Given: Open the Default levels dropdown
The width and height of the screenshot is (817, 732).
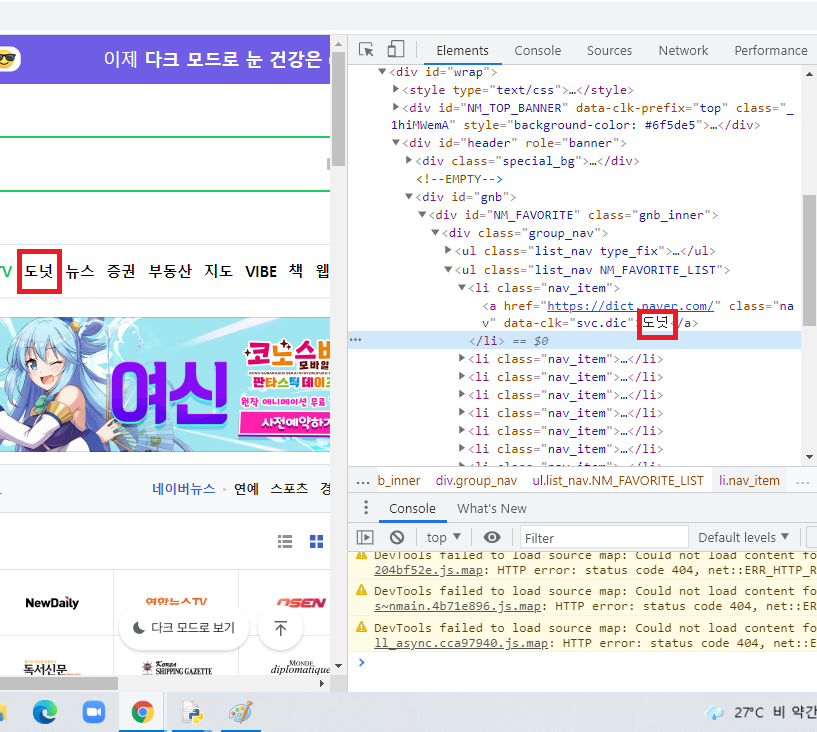Looking at the screenshot, I should click(x=743, y=537).
